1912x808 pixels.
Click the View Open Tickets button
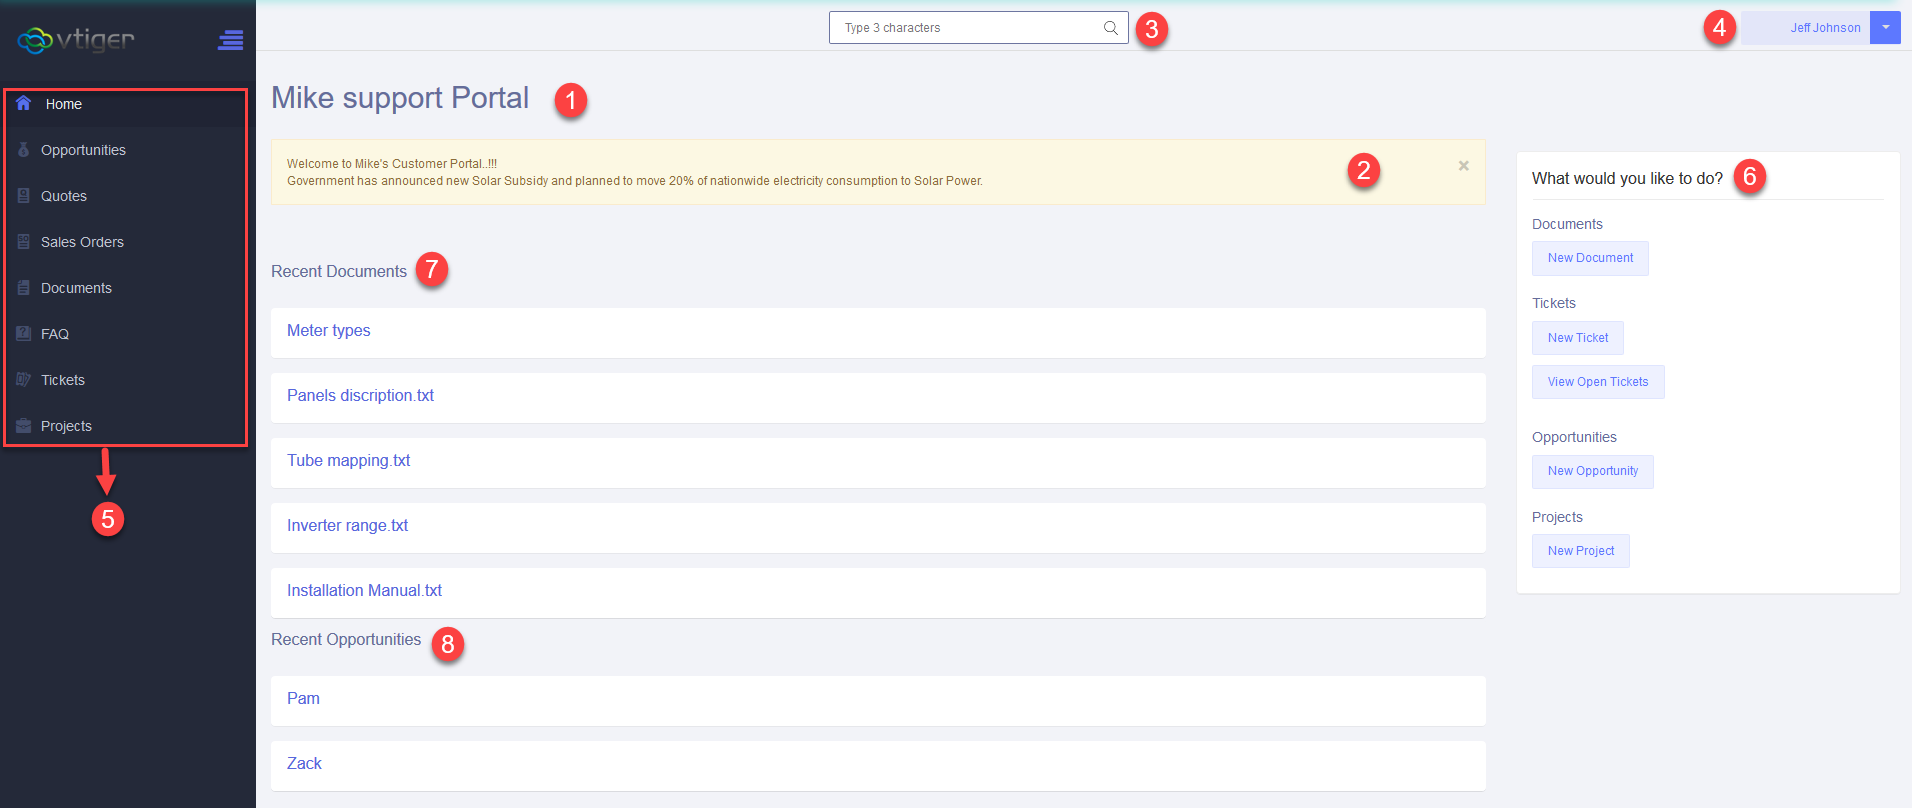(x=1598, y=382)
